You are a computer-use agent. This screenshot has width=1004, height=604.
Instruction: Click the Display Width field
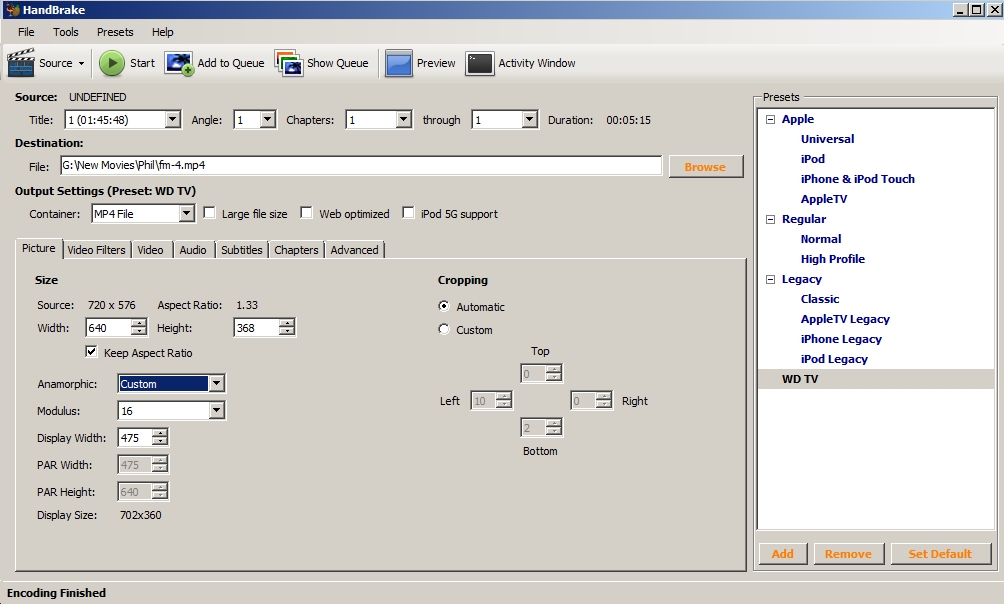pos(135,437)
